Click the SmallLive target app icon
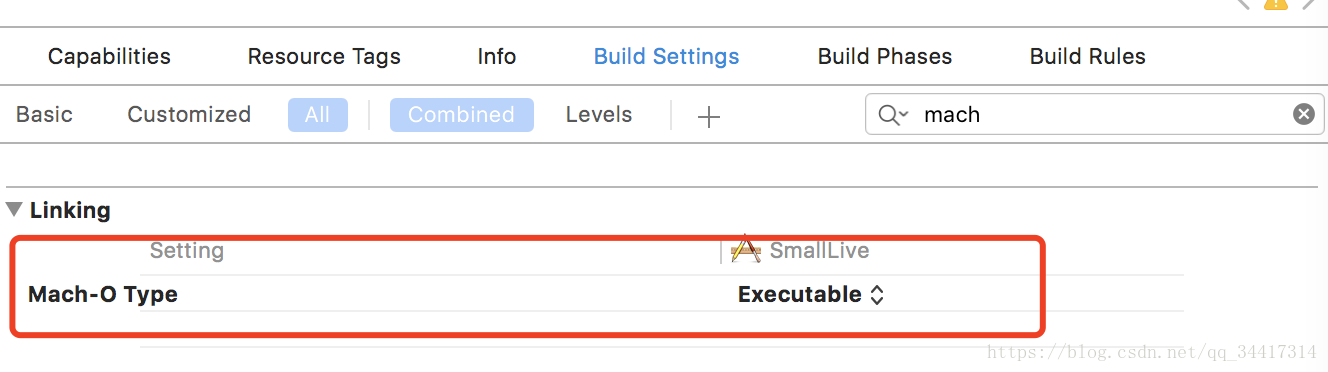 [746, 250]
